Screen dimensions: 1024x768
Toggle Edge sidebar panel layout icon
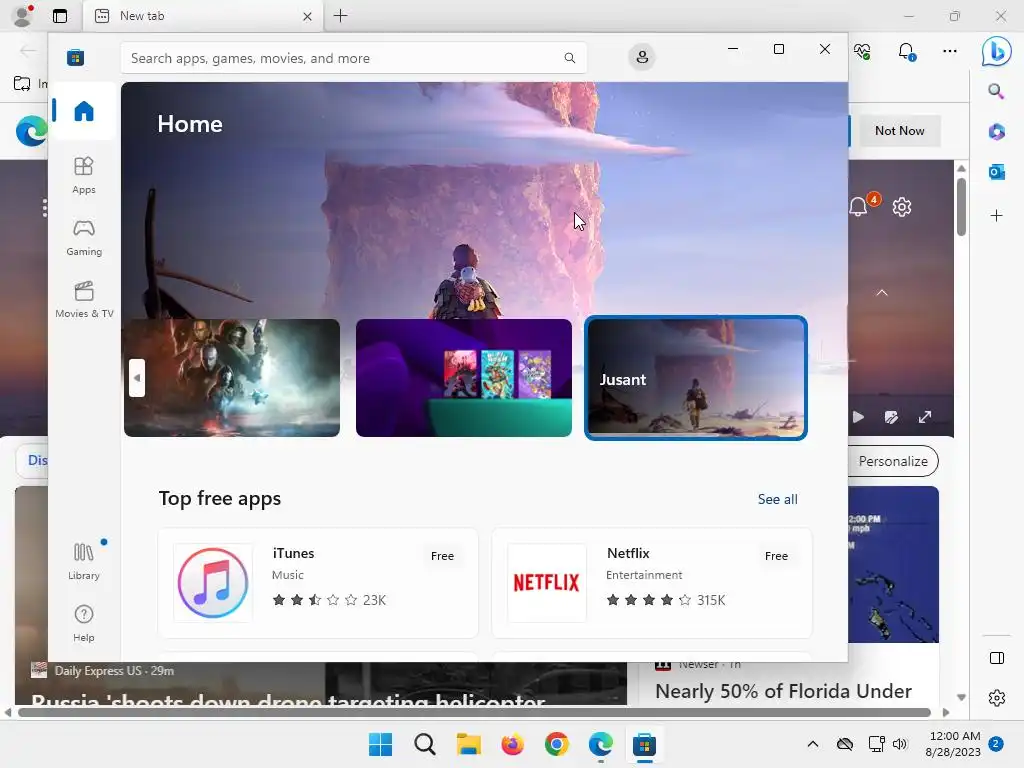997,658
